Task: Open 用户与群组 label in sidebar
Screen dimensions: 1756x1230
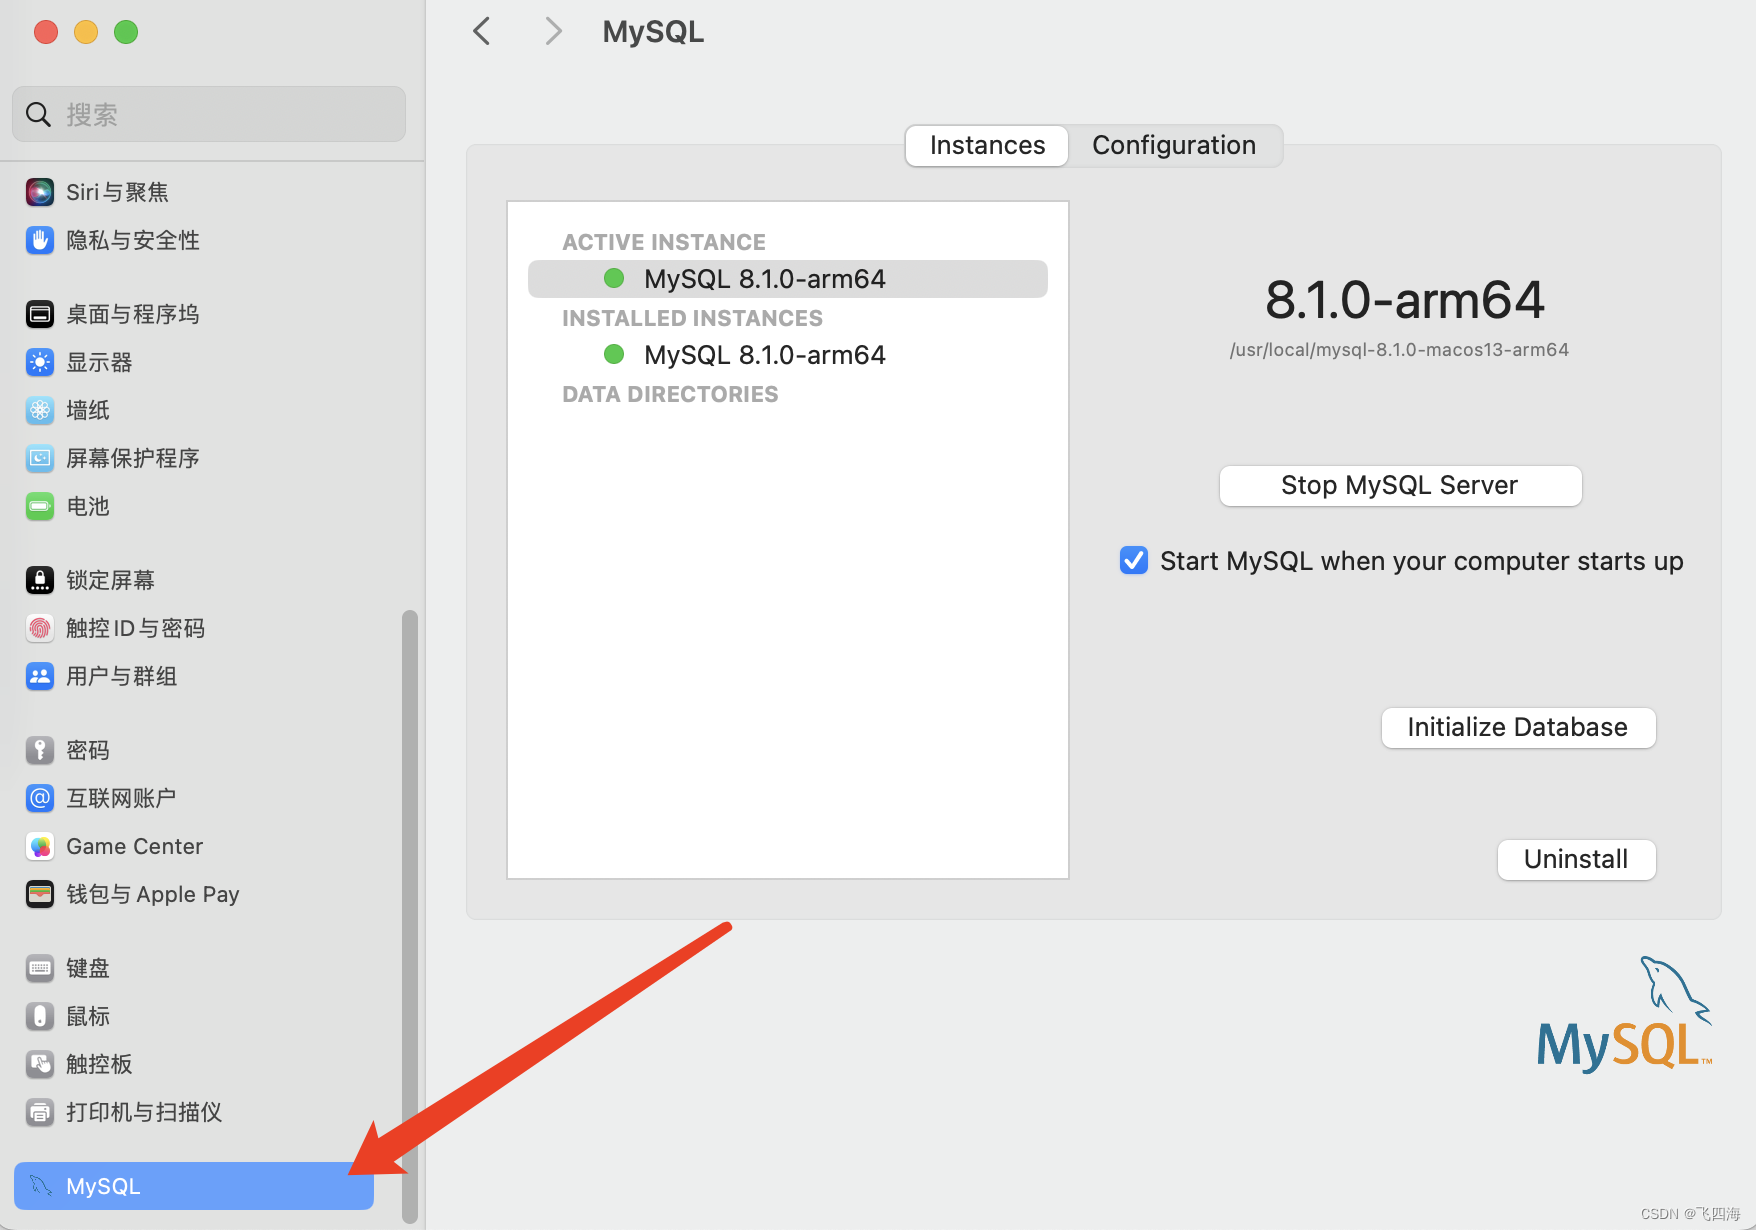Action: pyautogui.click(x=122, y=676)
